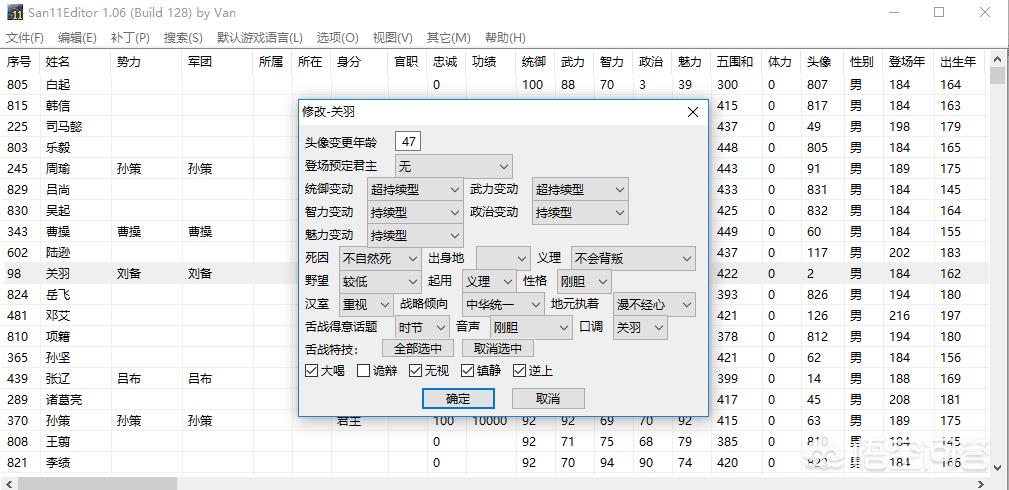Screen dimensions: 1009x490
Task: Uncheck the 镇静 checkbox
Action: pos(468,371)
